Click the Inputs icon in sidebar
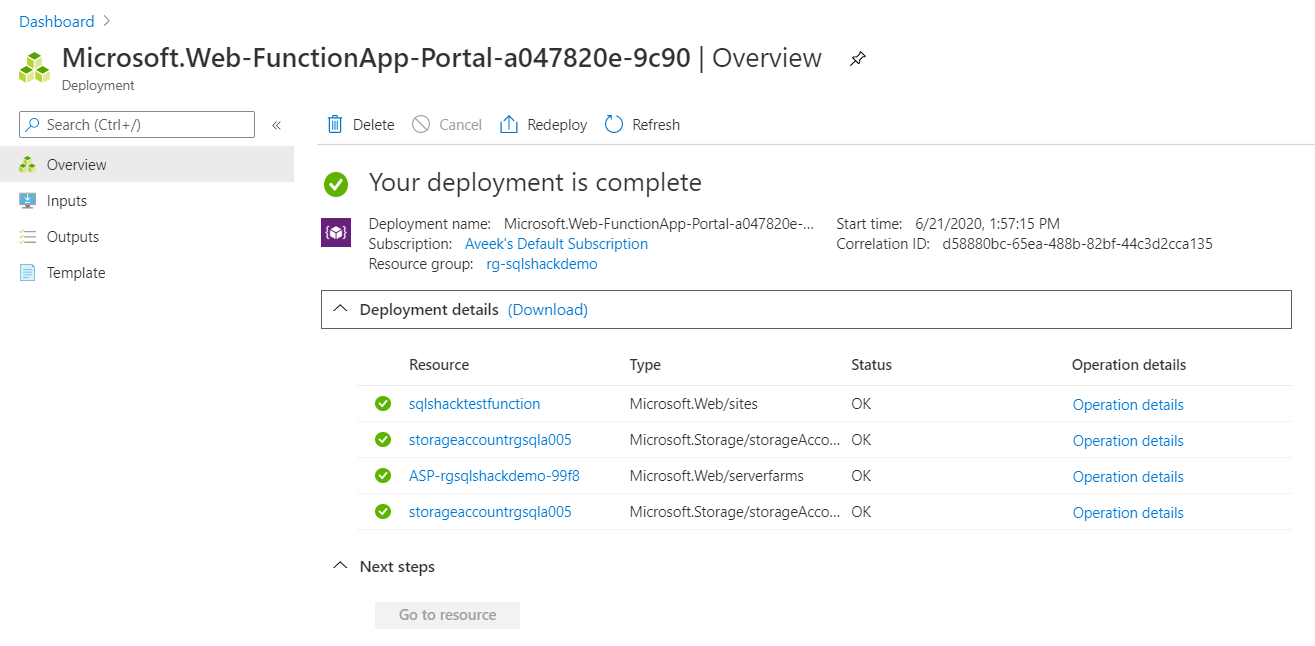1315x646 pixels. point(28,201)
